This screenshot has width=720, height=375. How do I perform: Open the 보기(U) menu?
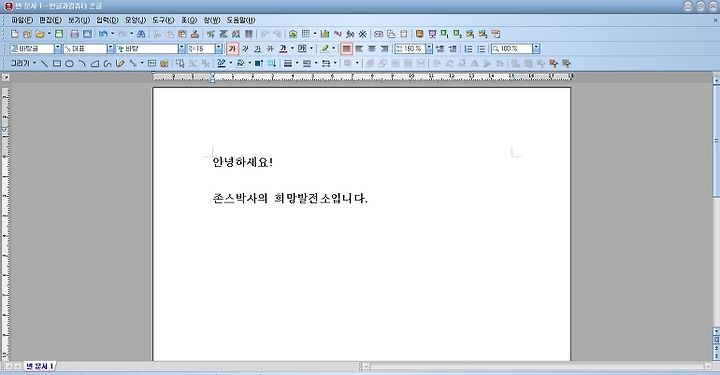[x=79, y=20]
